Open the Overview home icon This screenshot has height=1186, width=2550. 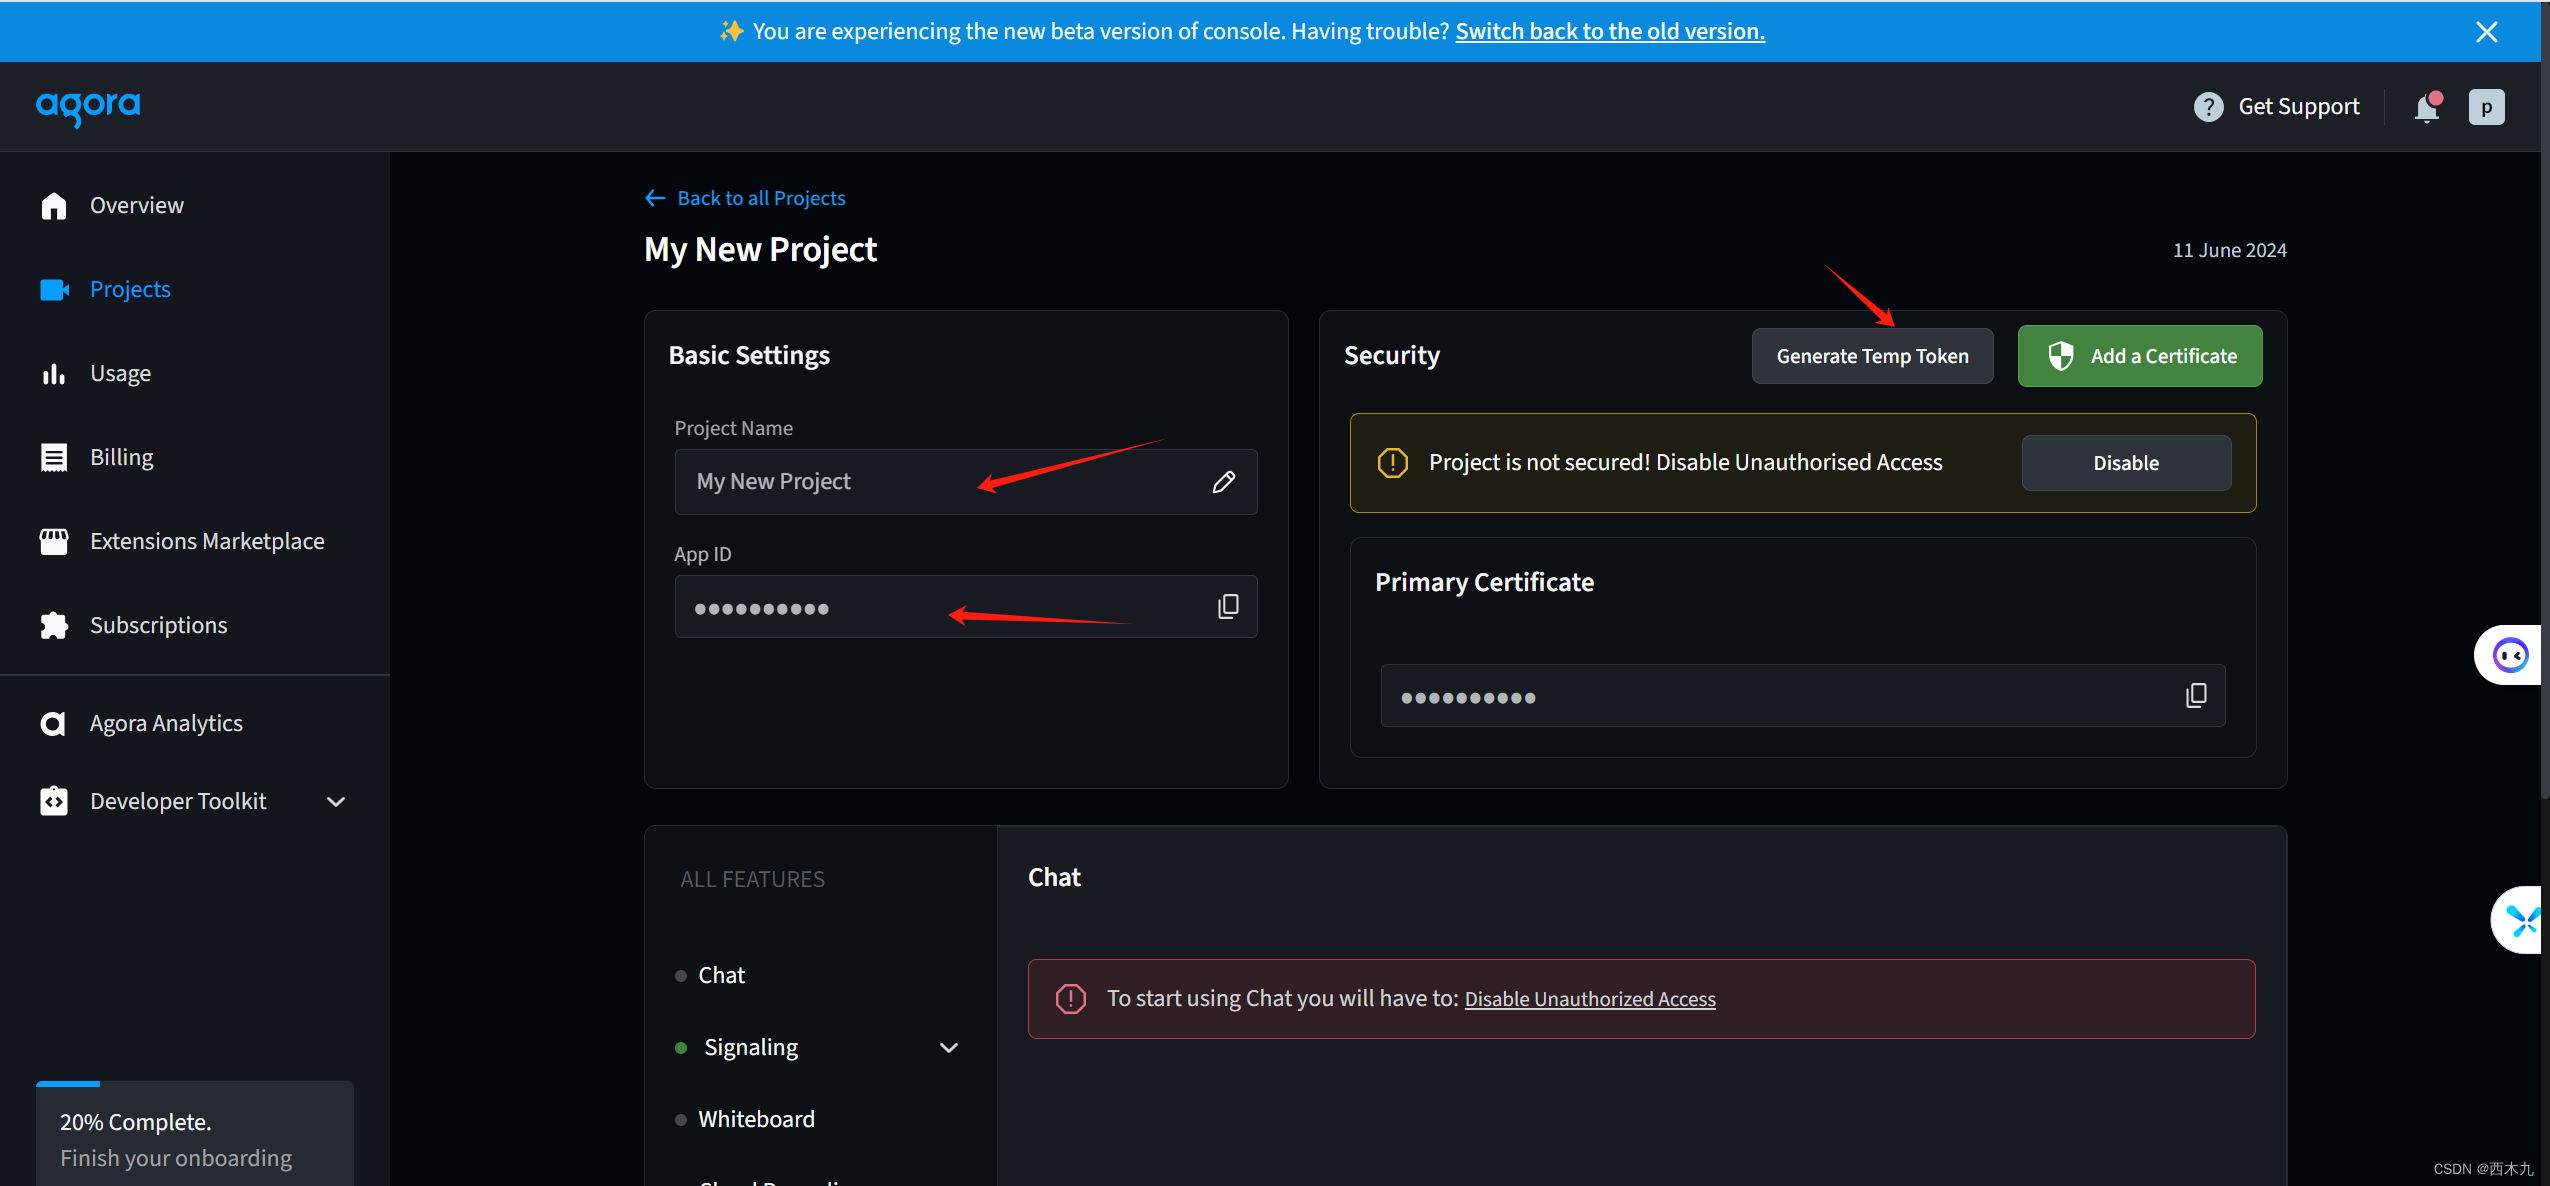pos(54,205)
